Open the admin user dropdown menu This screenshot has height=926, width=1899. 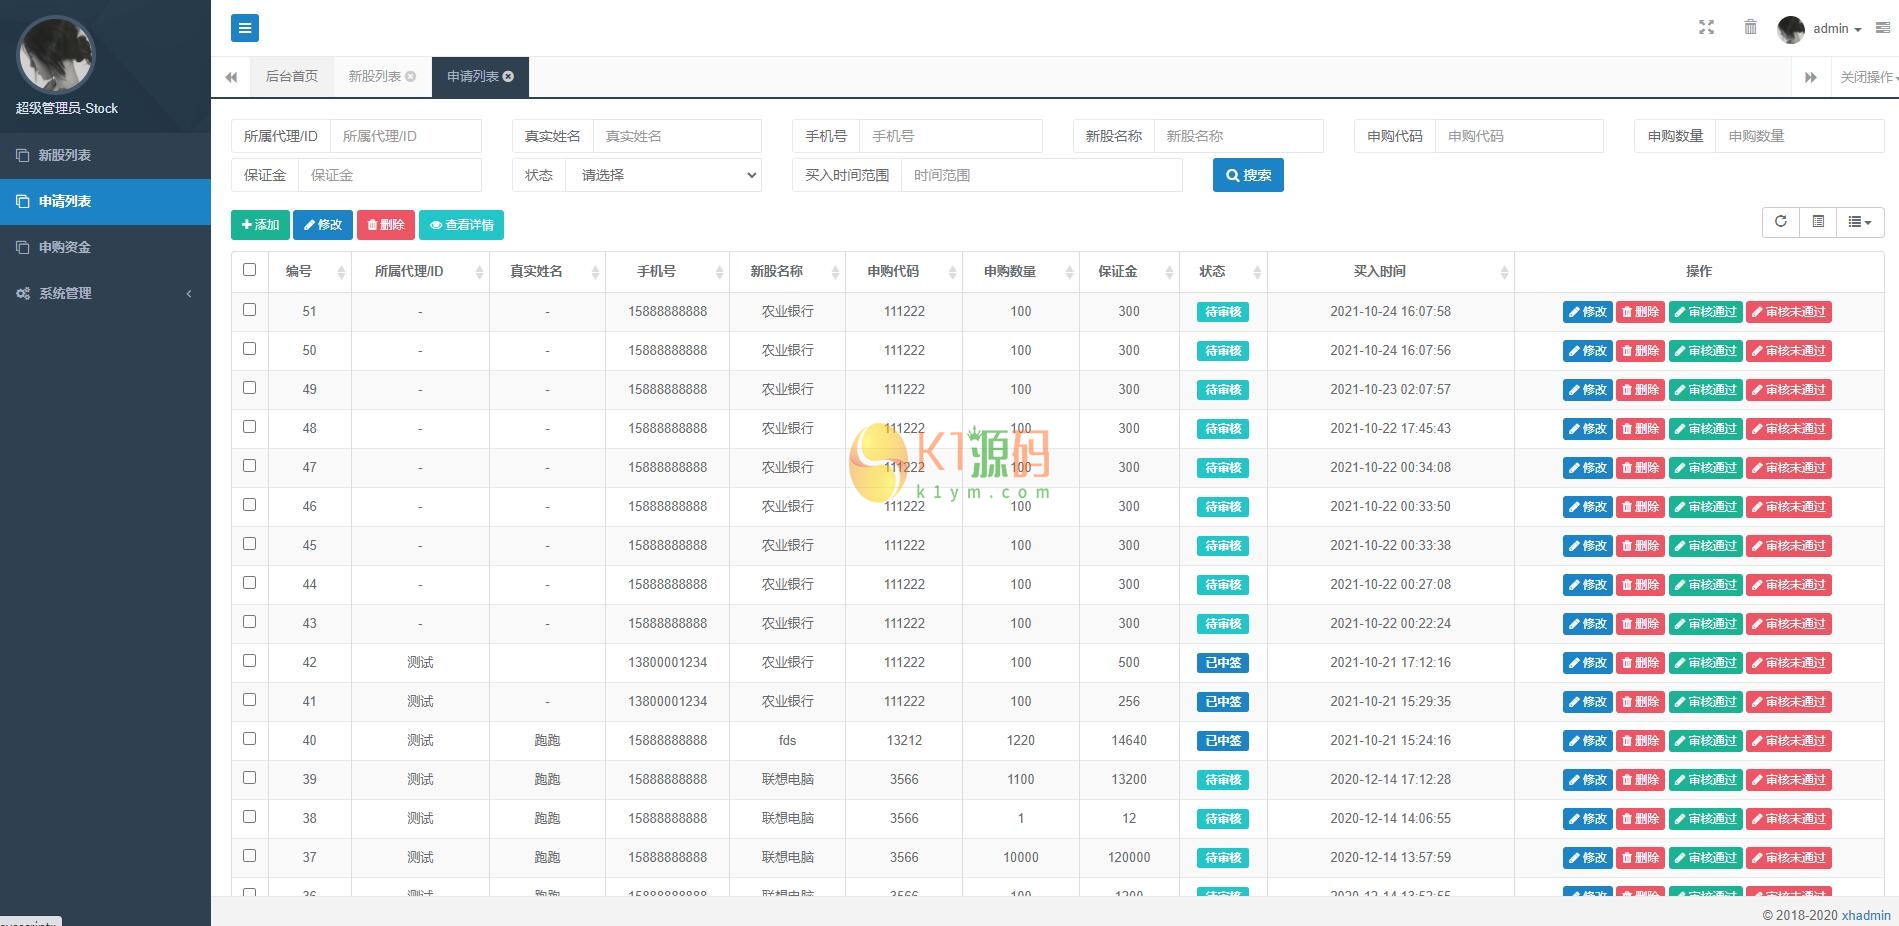click(1836, 29)
